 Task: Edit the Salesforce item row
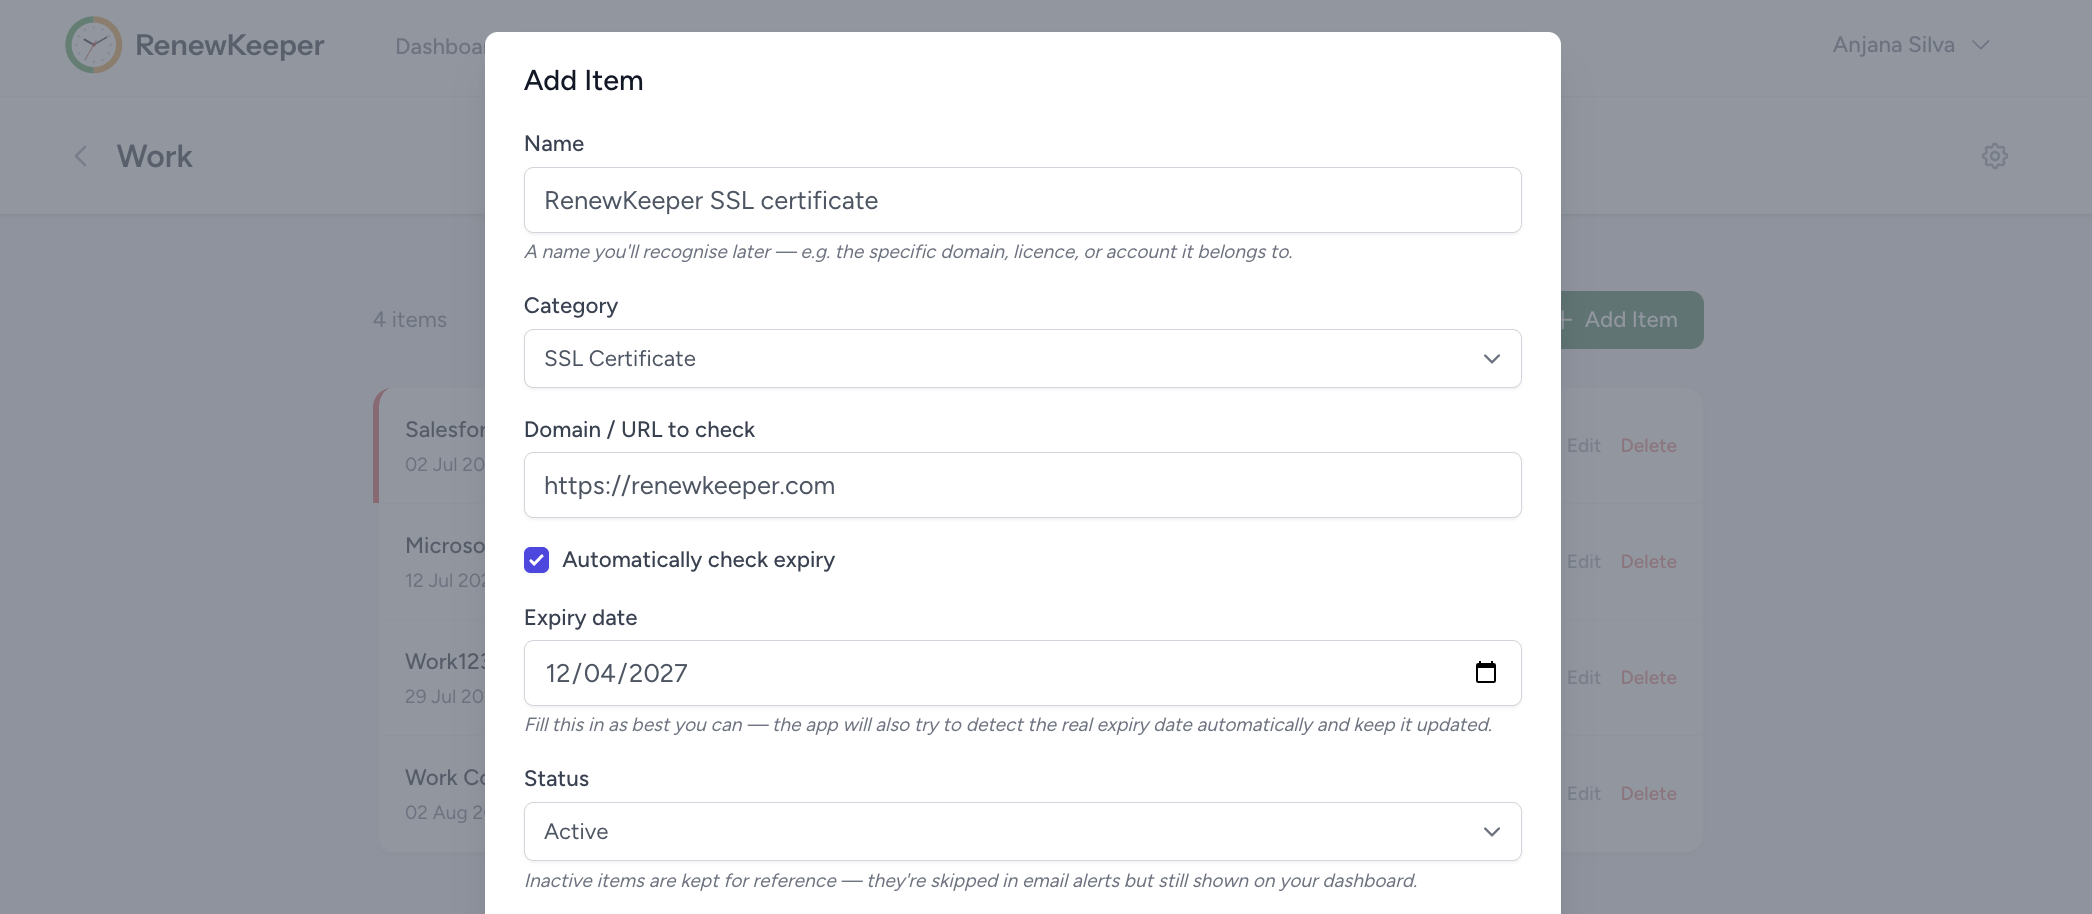[x=1583, y=446]
